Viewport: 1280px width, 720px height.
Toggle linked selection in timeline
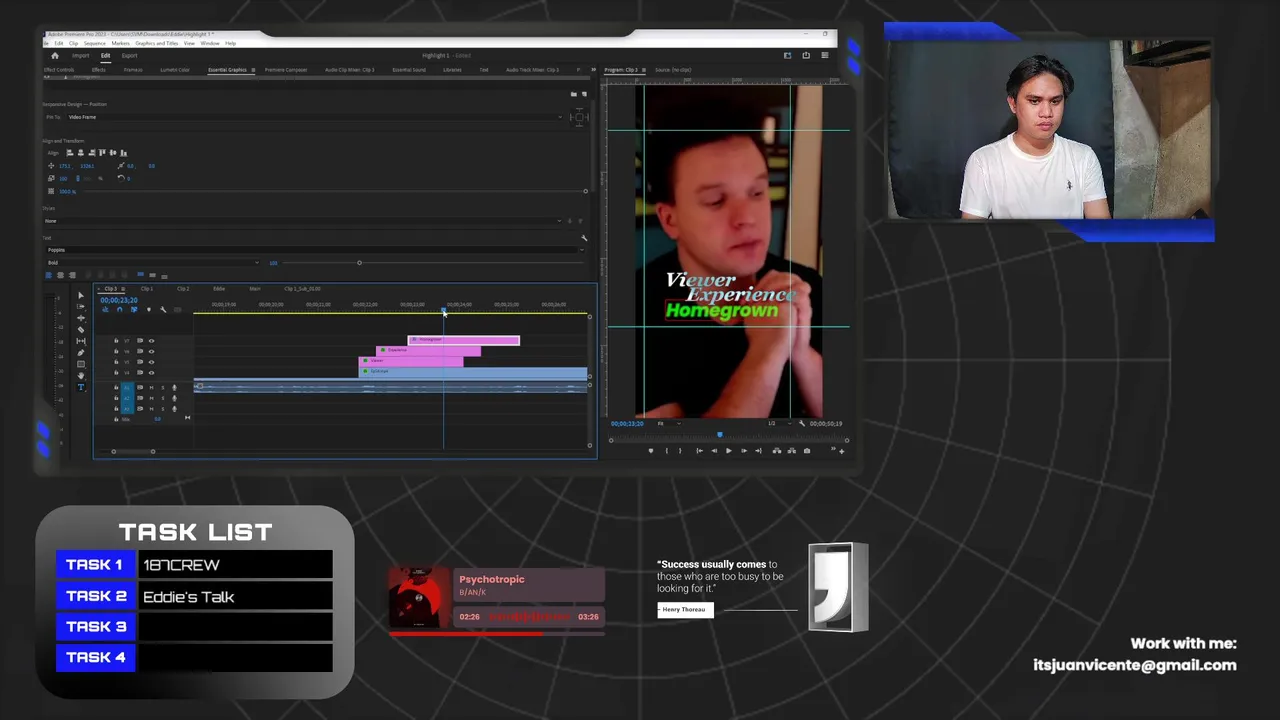click(134, 309)
